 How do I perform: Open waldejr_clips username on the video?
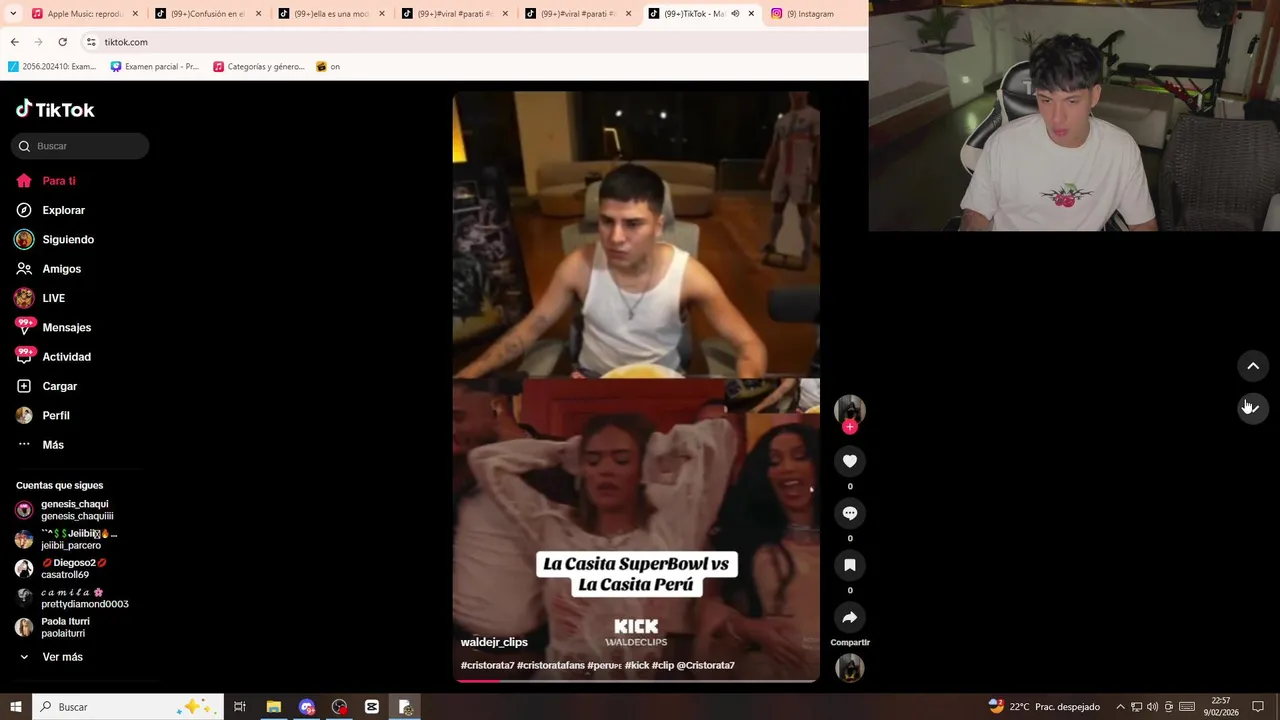coord(494,642)
